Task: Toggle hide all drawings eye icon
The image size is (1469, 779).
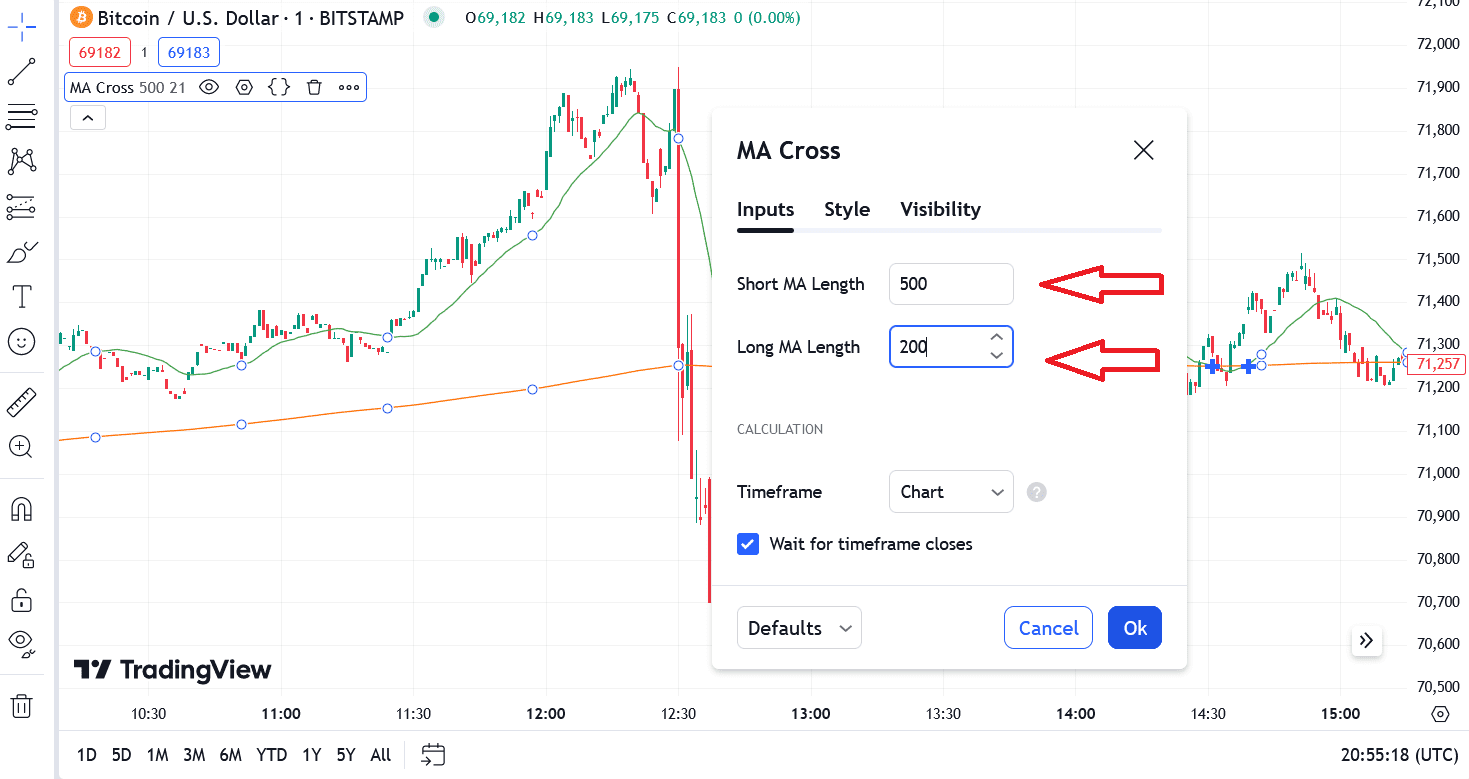Action: click(22, 641)
